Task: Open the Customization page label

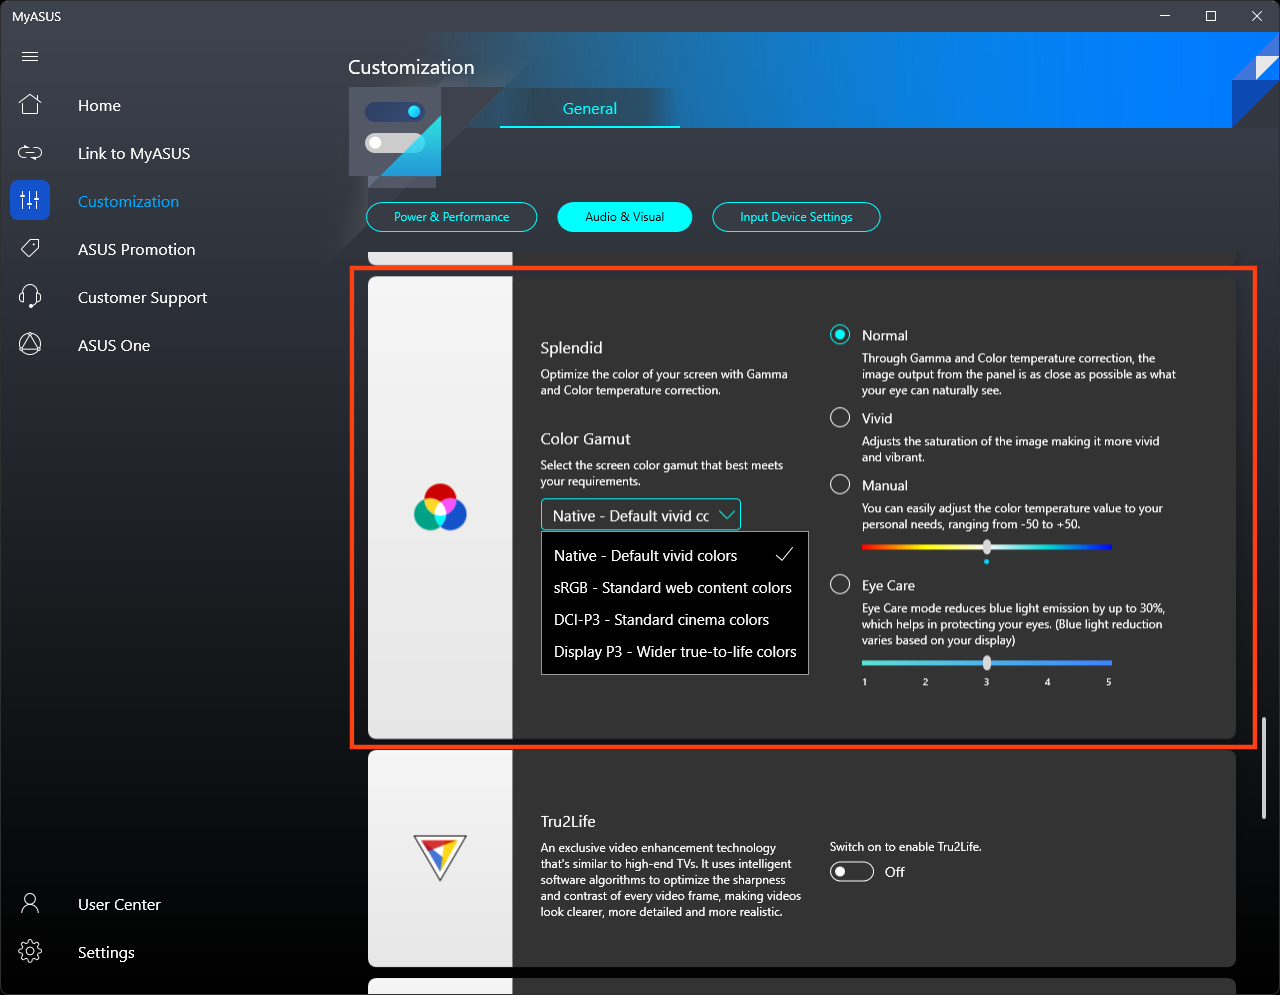Action: coord(129,201)
